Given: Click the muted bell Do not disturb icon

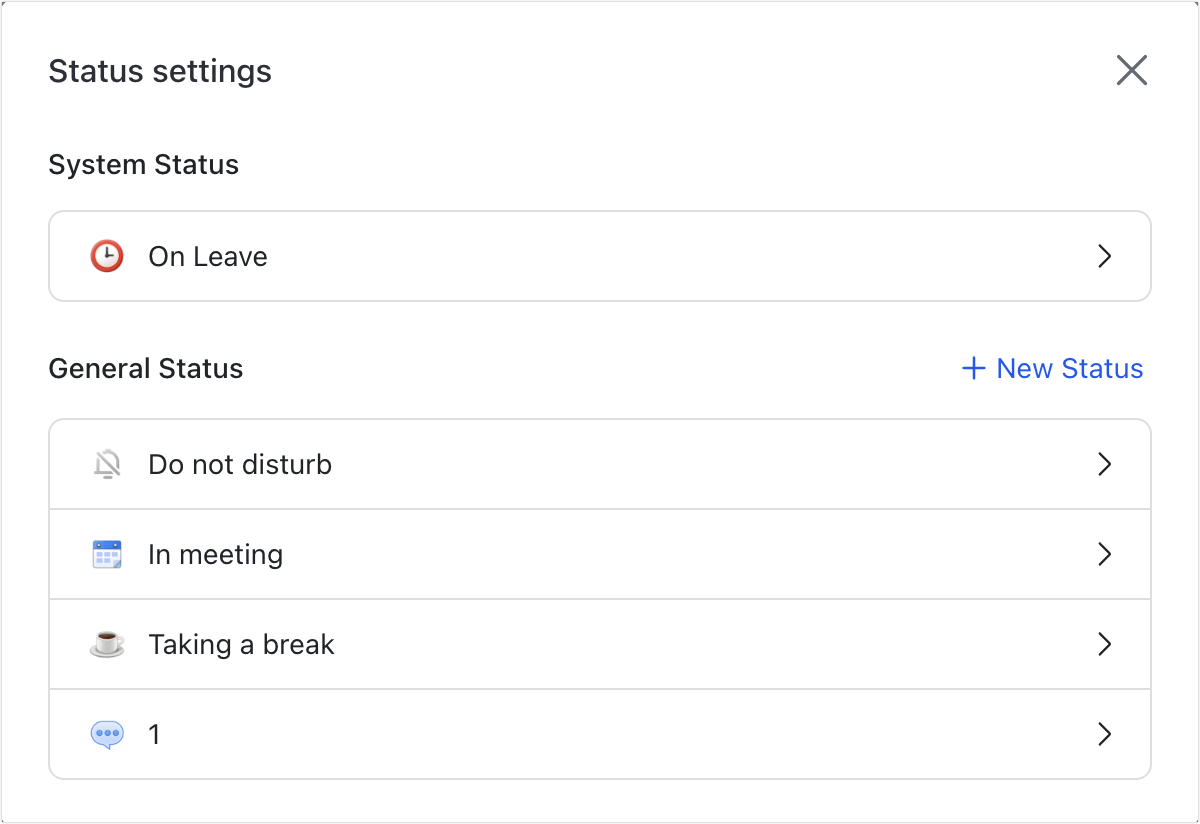Looking at the screenshot, I should [x=107, y=465].
